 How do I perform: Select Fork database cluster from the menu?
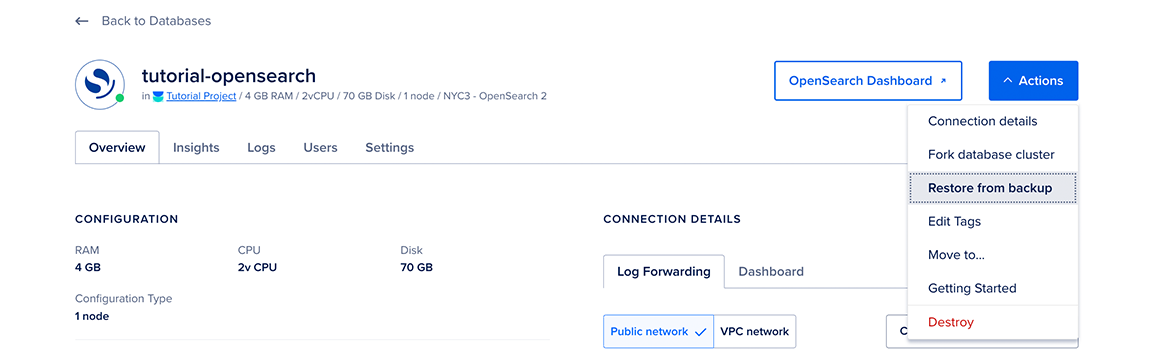pyautogui.click(x=992, y=155)
